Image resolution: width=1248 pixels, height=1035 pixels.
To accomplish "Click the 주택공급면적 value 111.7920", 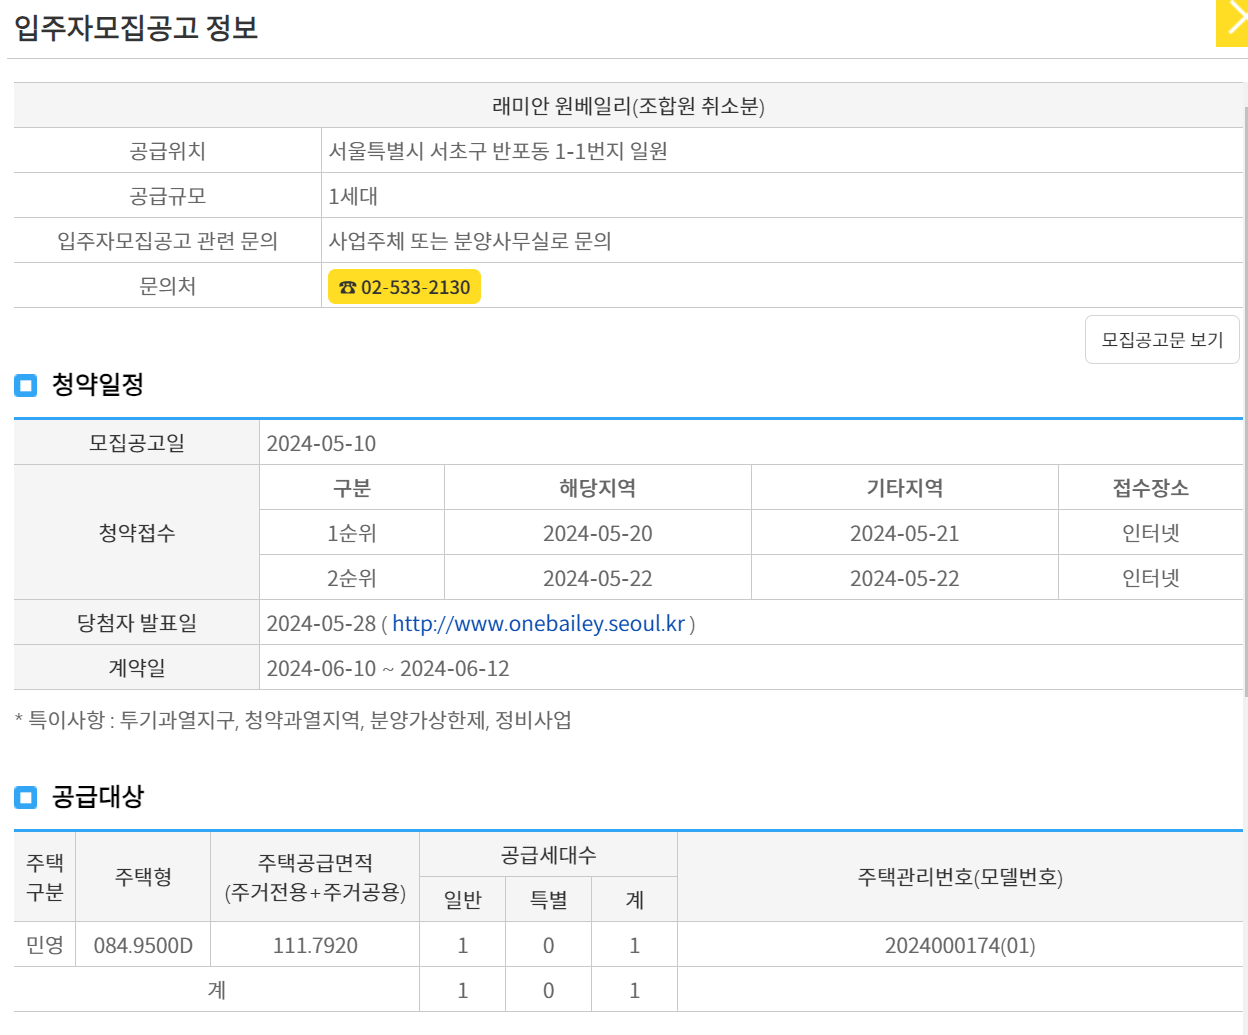I will point(315,946).
